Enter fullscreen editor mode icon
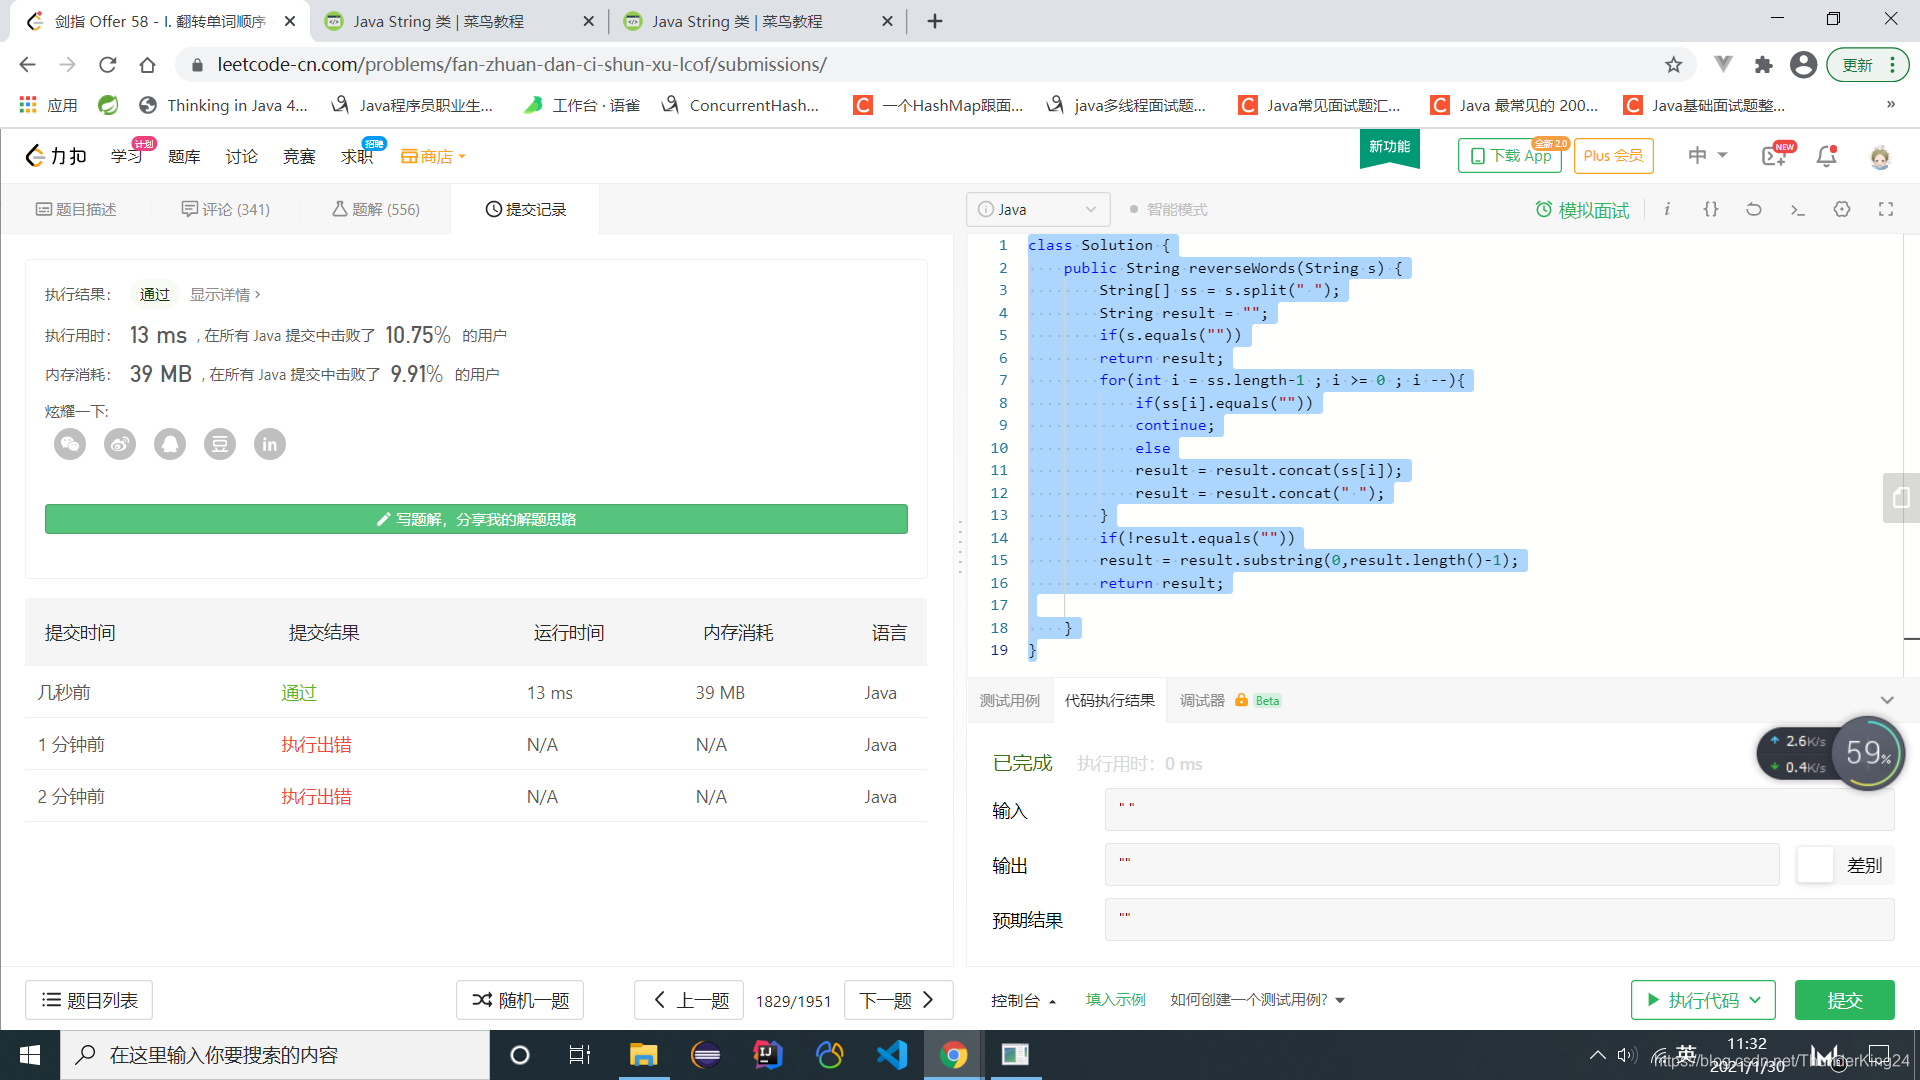The width and height of the screenshot is (1920, 1080). [x=1886, y=209]
